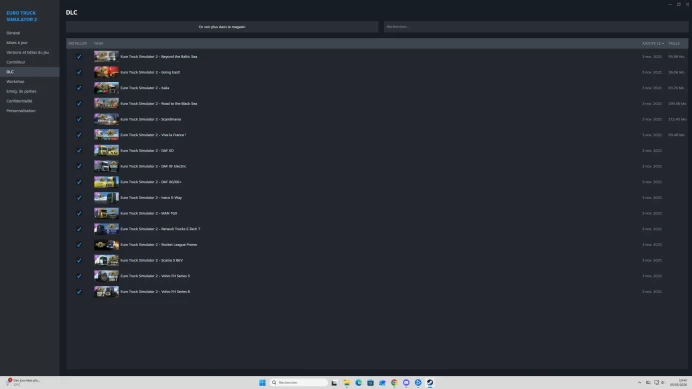
Task: Click Euro Truck Simulator 2 - Vive la France ! text
Action: tap(153, 135)
